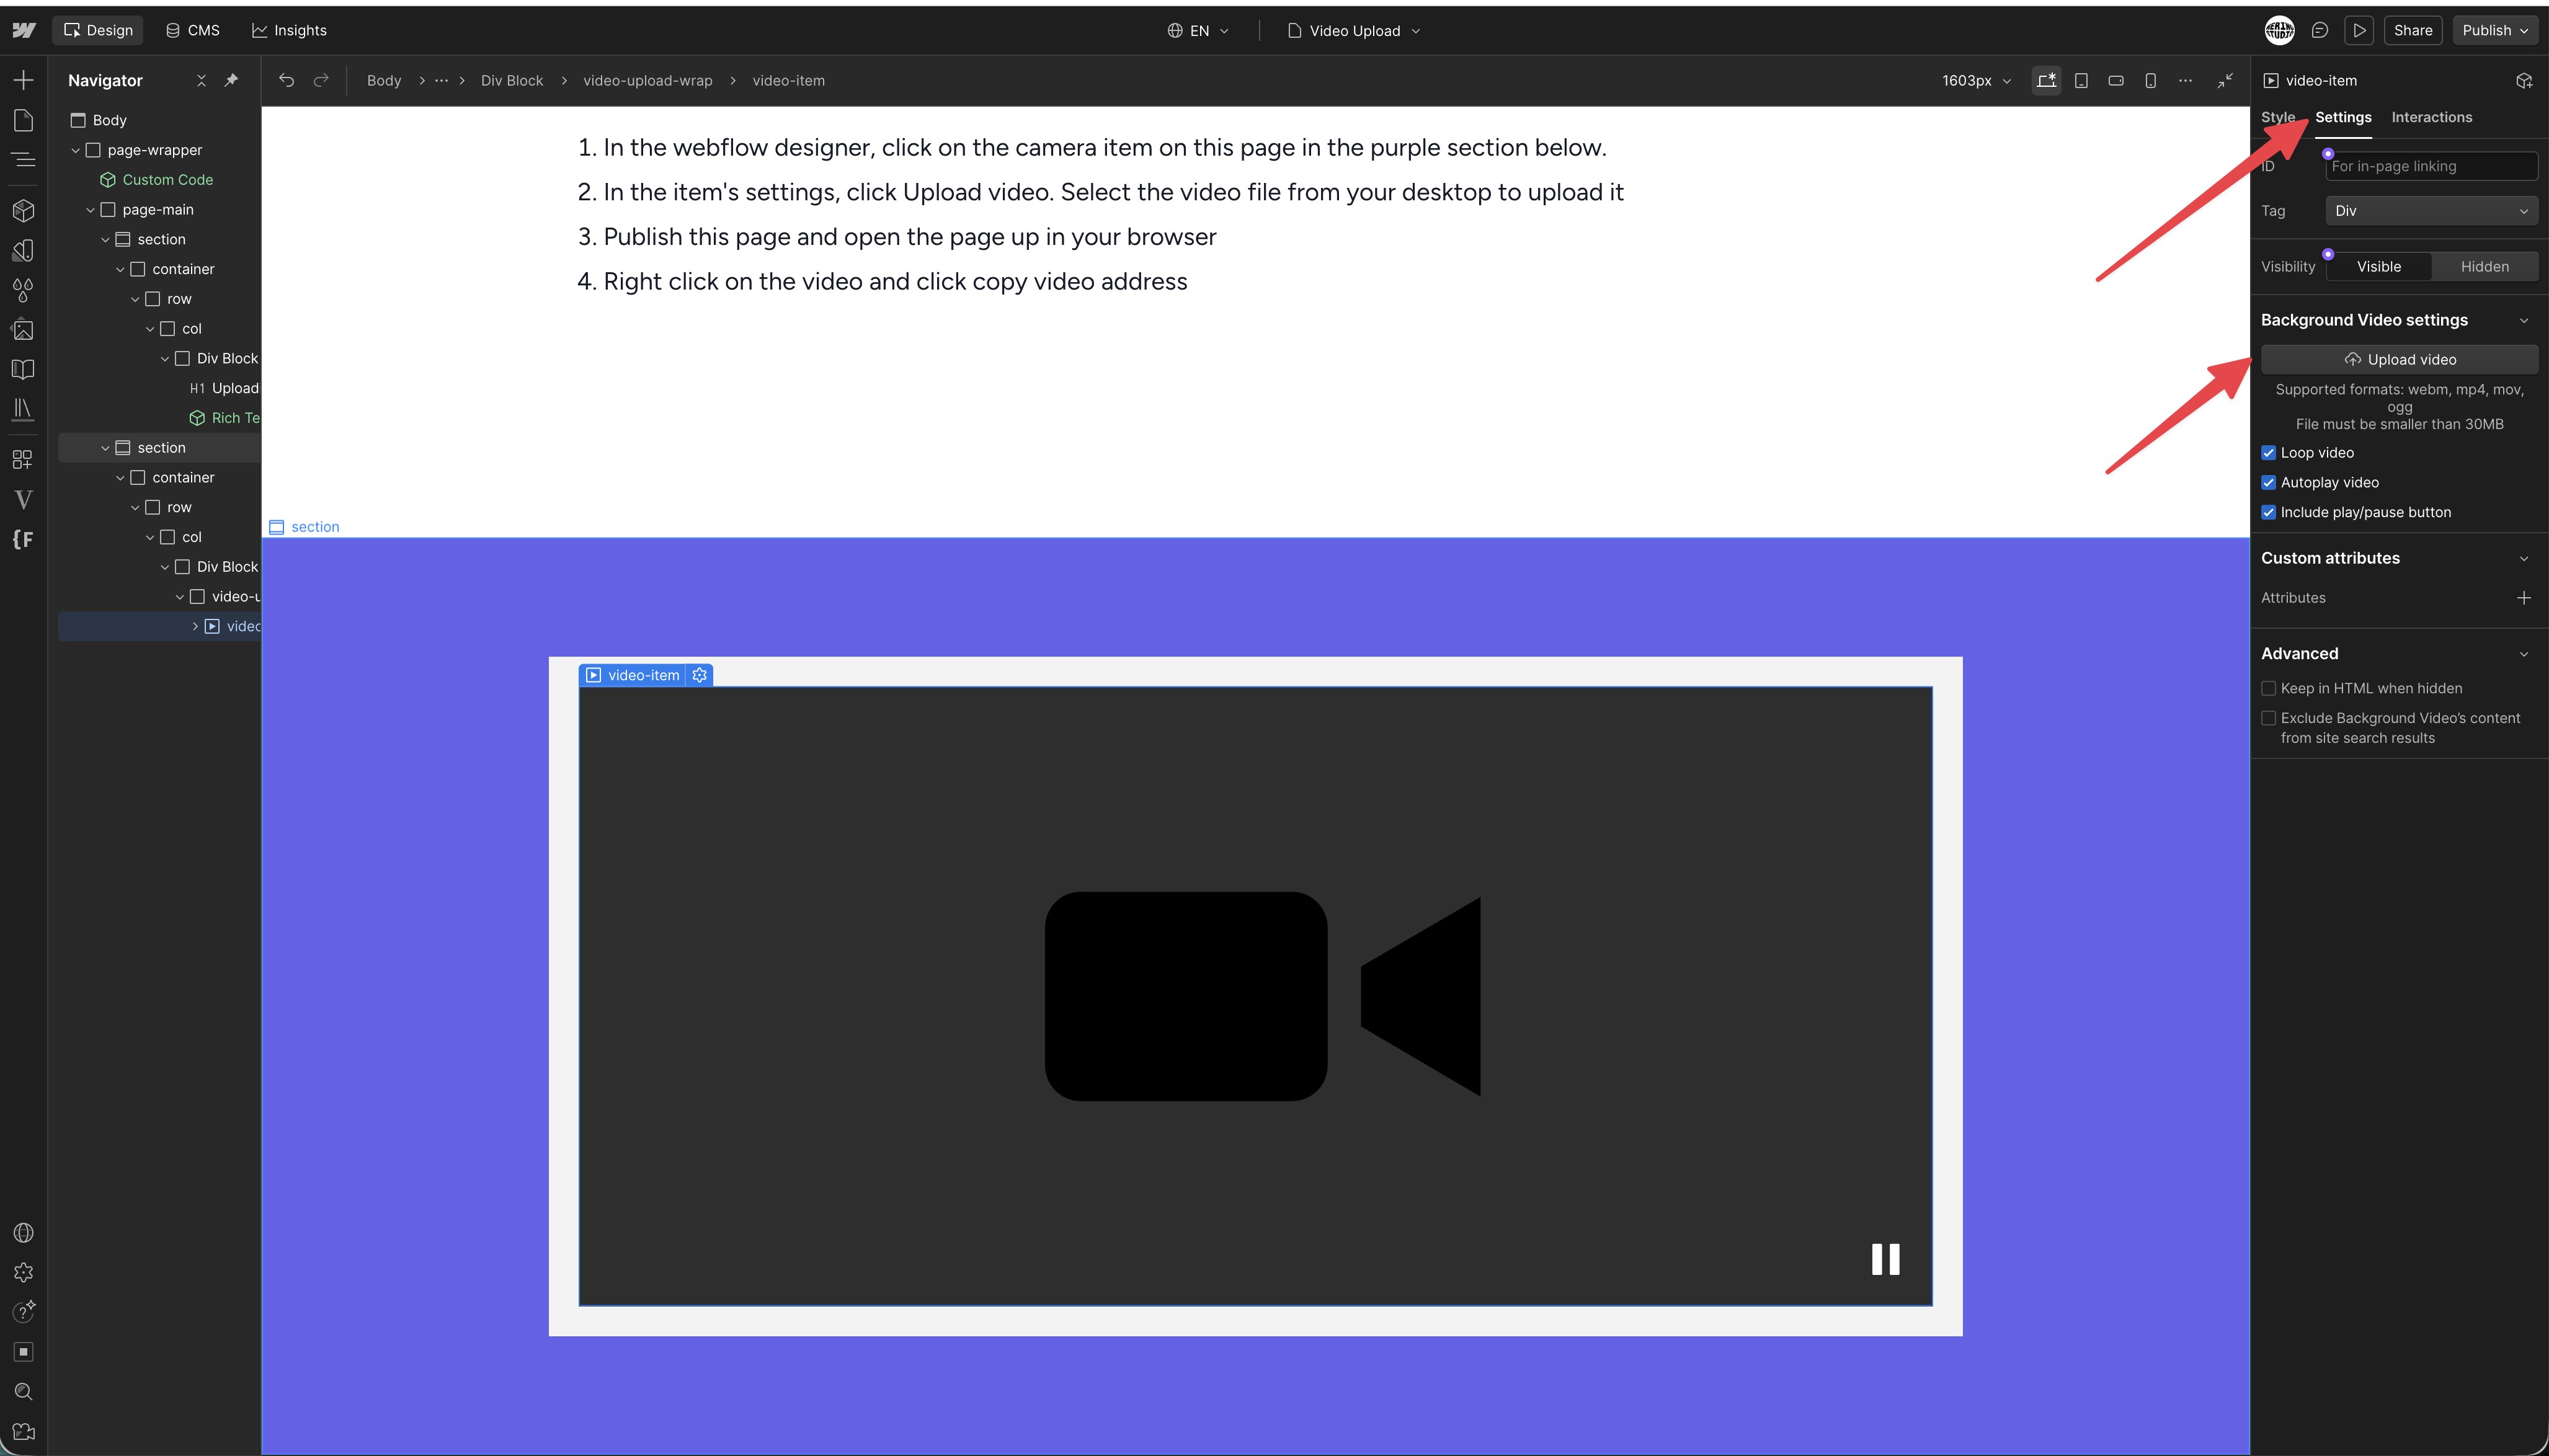
Task: Switch to the Interactions tab
Action: [2431, 117]
